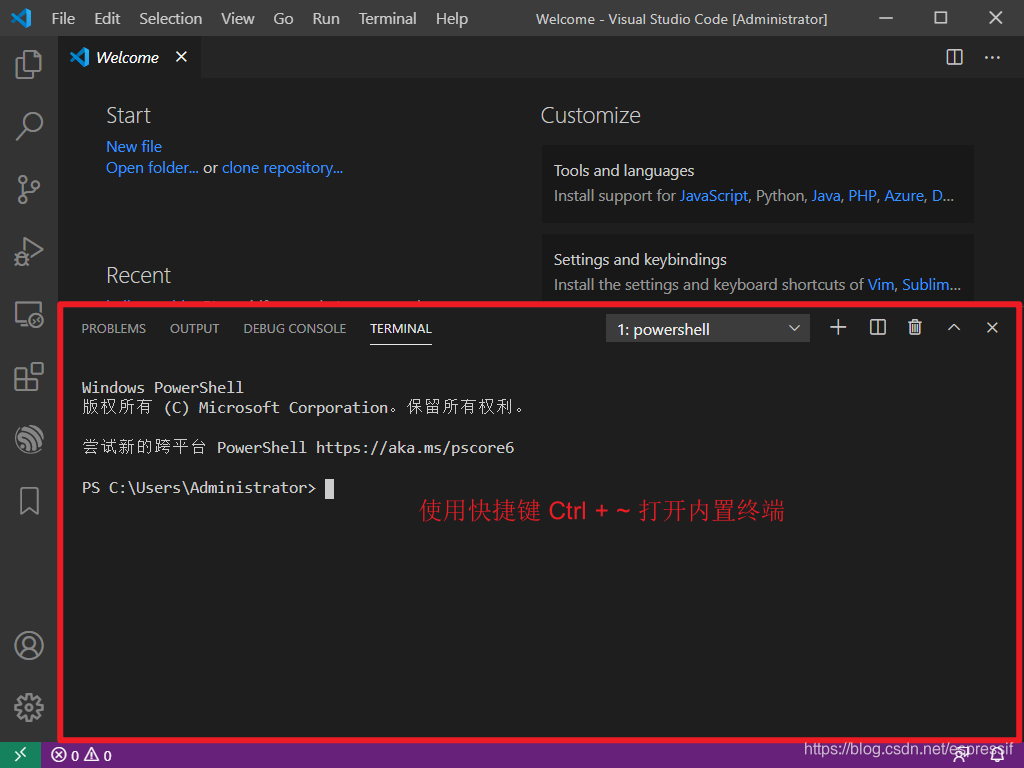Screen dimensions: 1024x768
Task: Switch to the PROBLEMS panel tab
Action: [114, 328]
